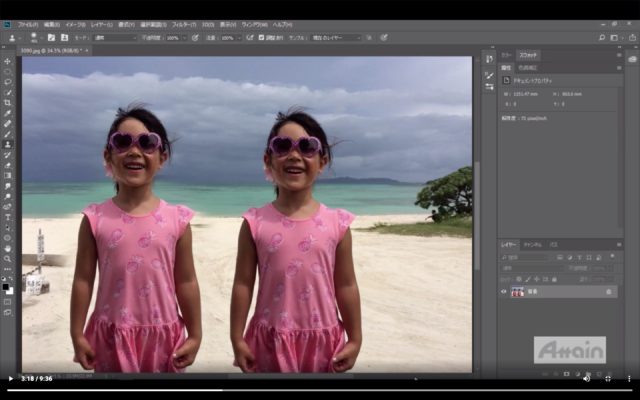
Task: Open video player more options
Action: coord(629,379)
